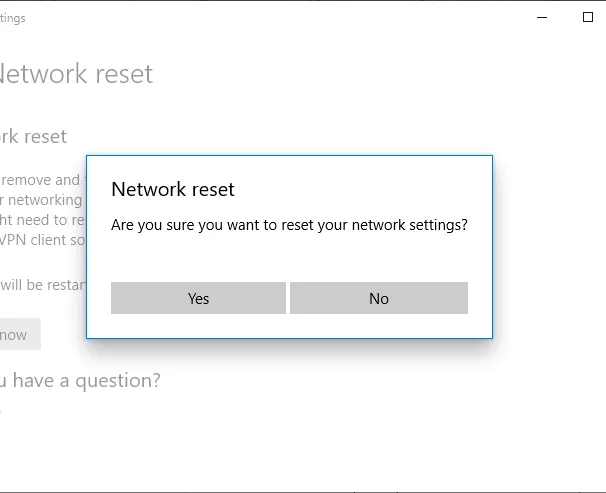This screenshot has width=606, height=493.
Task: Click the 'VPN client' description line
Action: tap(42, 240)
